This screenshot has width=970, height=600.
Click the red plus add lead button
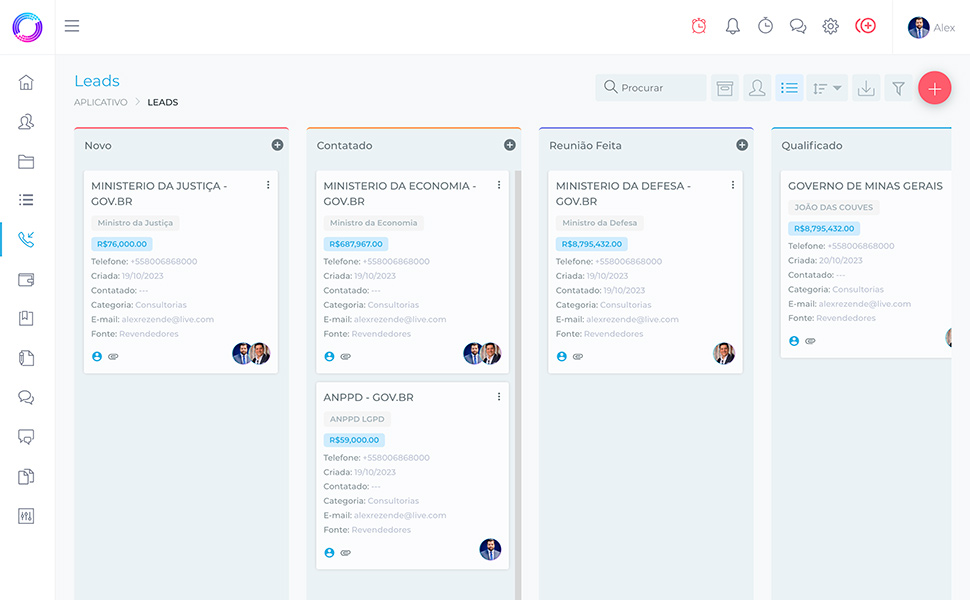tap(935, 88)
